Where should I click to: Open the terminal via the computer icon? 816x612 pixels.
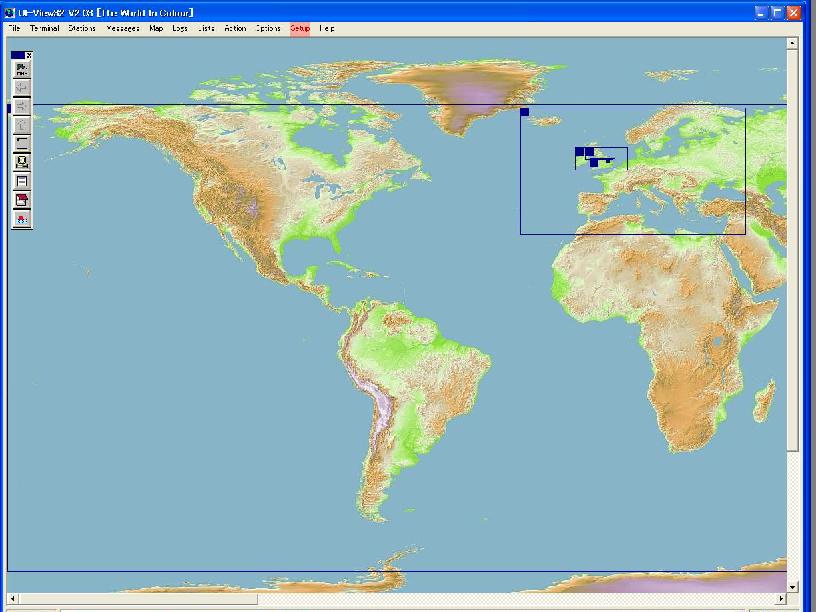tap(22, 162)
